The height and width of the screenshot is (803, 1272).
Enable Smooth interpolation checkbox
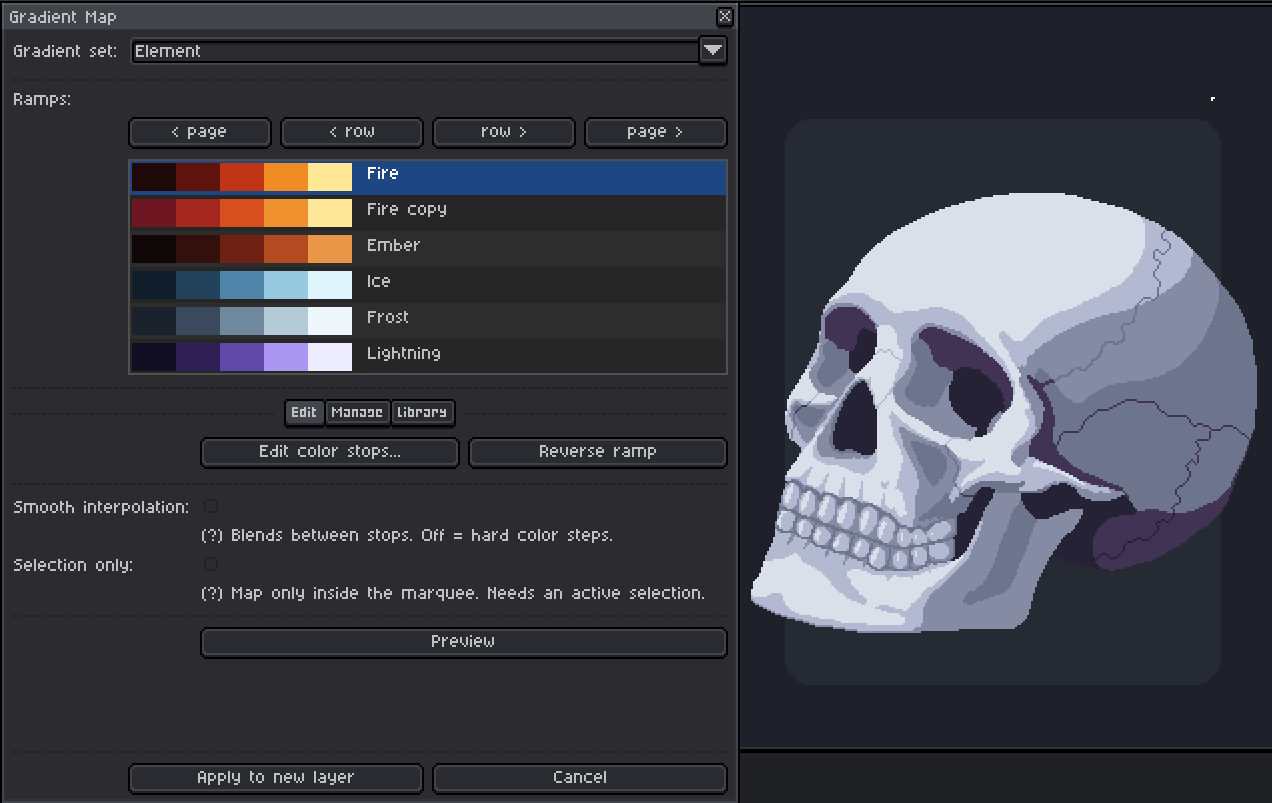click(x=211, y=507)
